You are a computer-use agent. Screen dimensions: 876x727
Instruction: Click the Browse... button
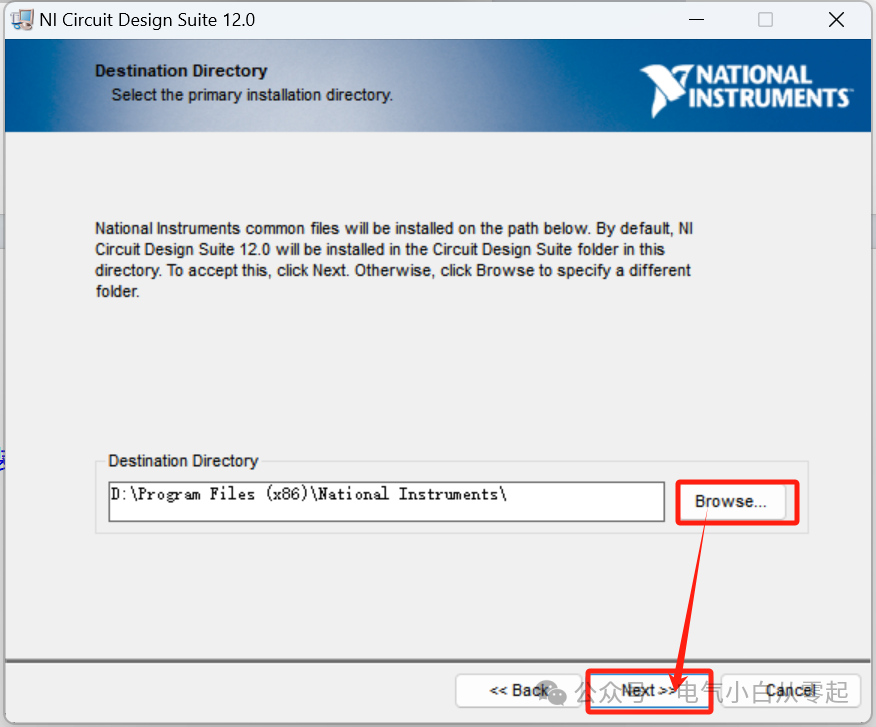pyautogui.click(x=732, y=501)
